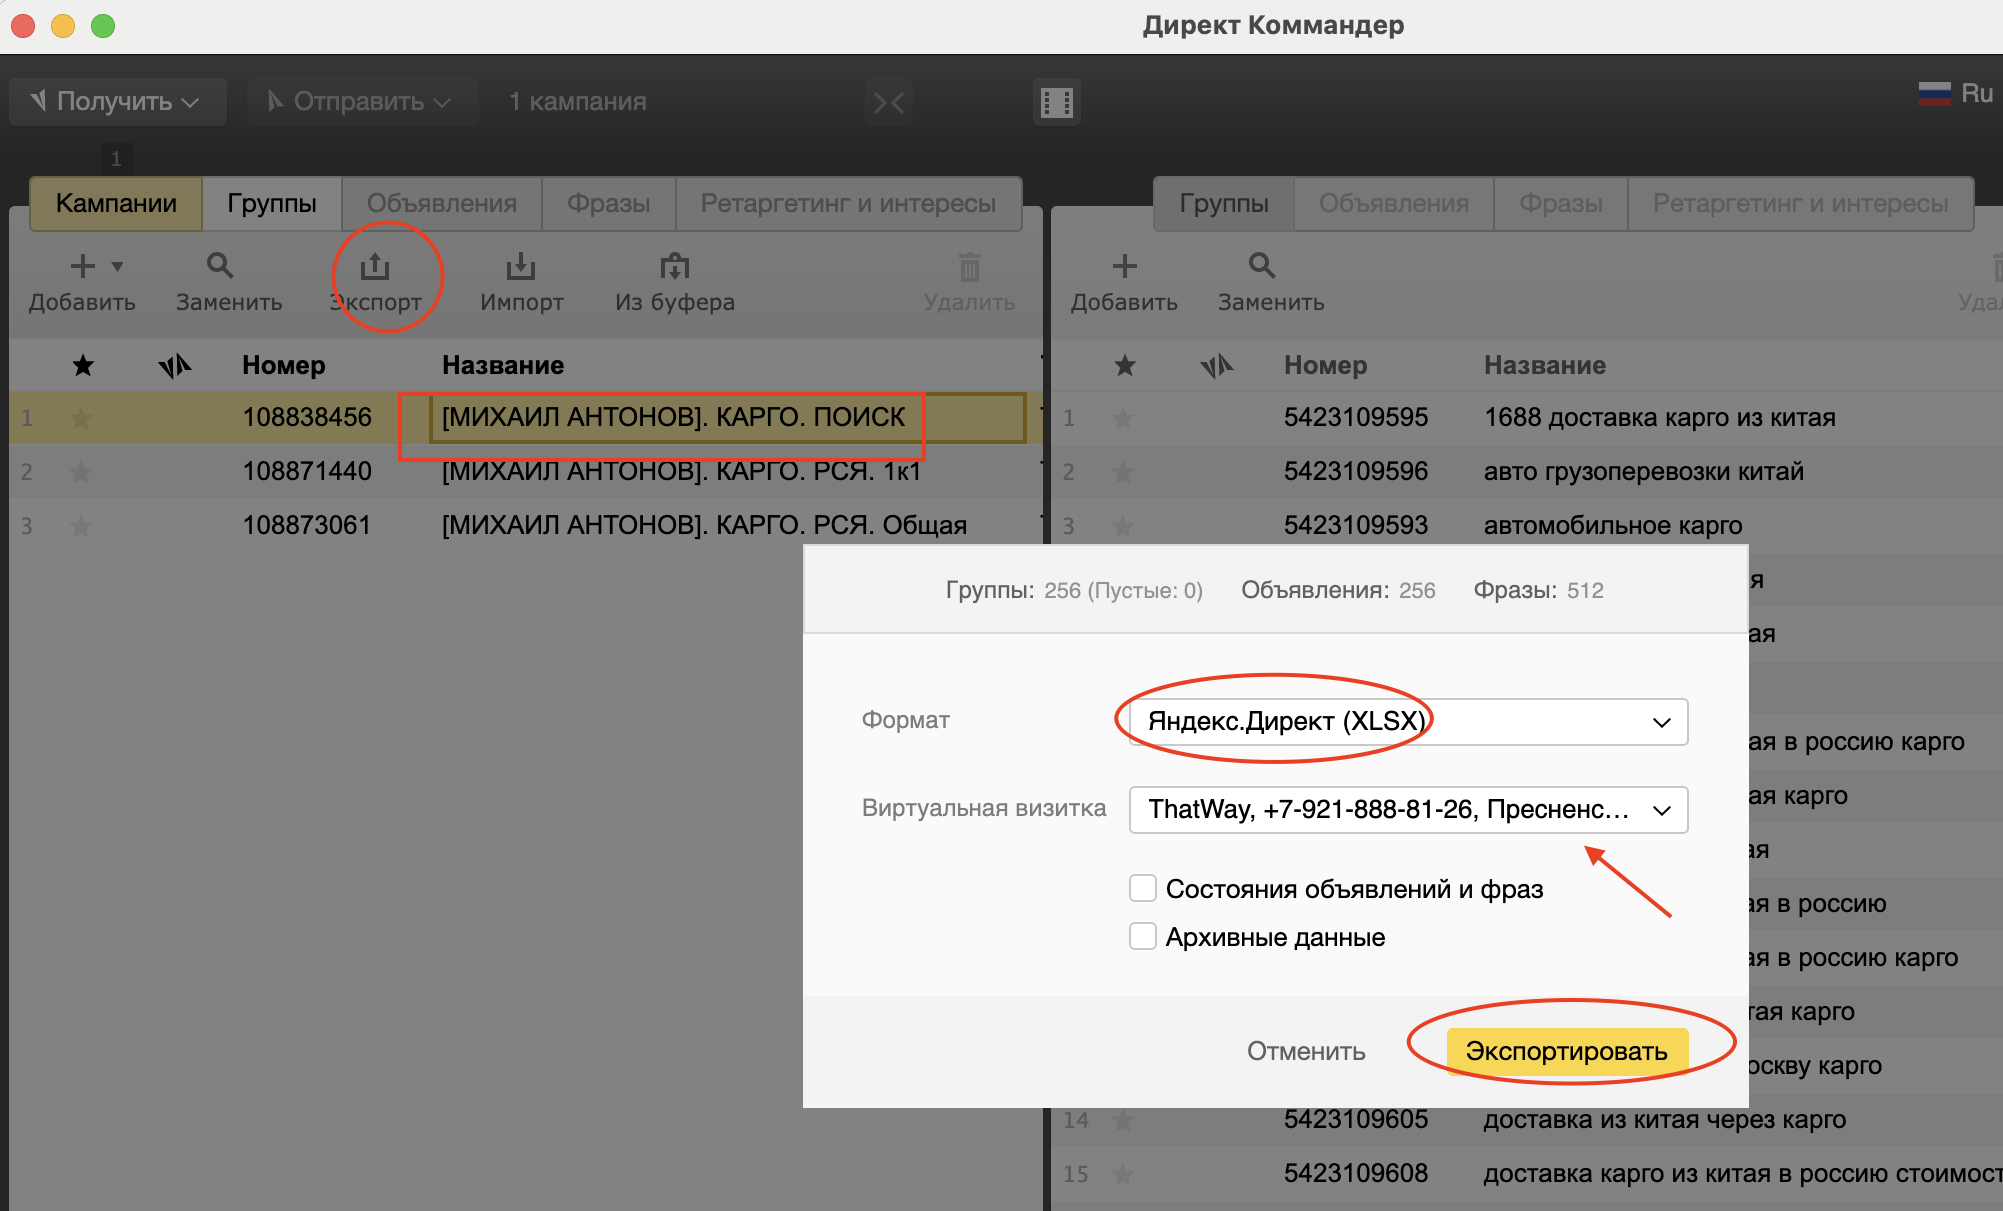
Task: Star group 5423109593
Action: [x=1123, y=526]
